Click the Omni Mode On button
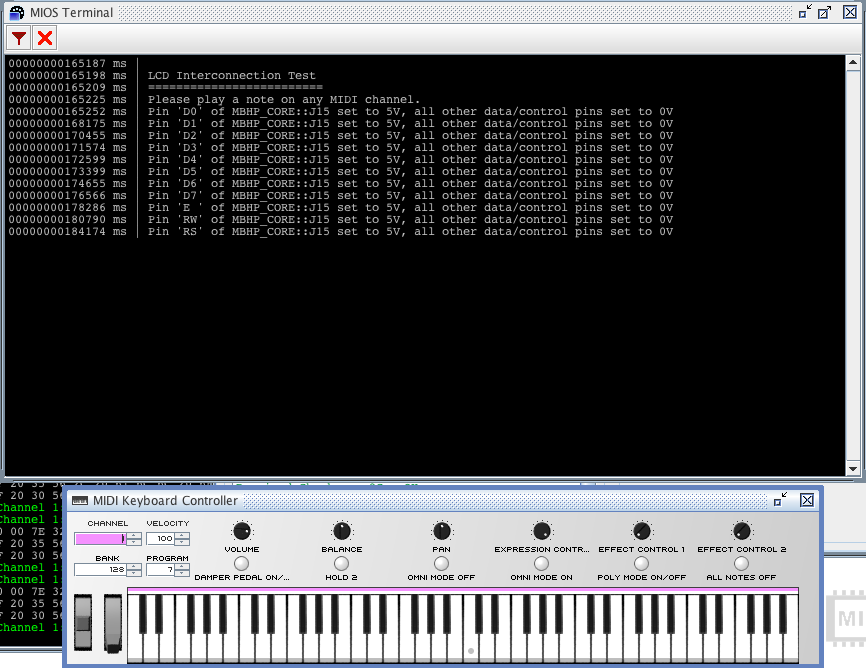The image size is (866, 668). tap(541, 564)
